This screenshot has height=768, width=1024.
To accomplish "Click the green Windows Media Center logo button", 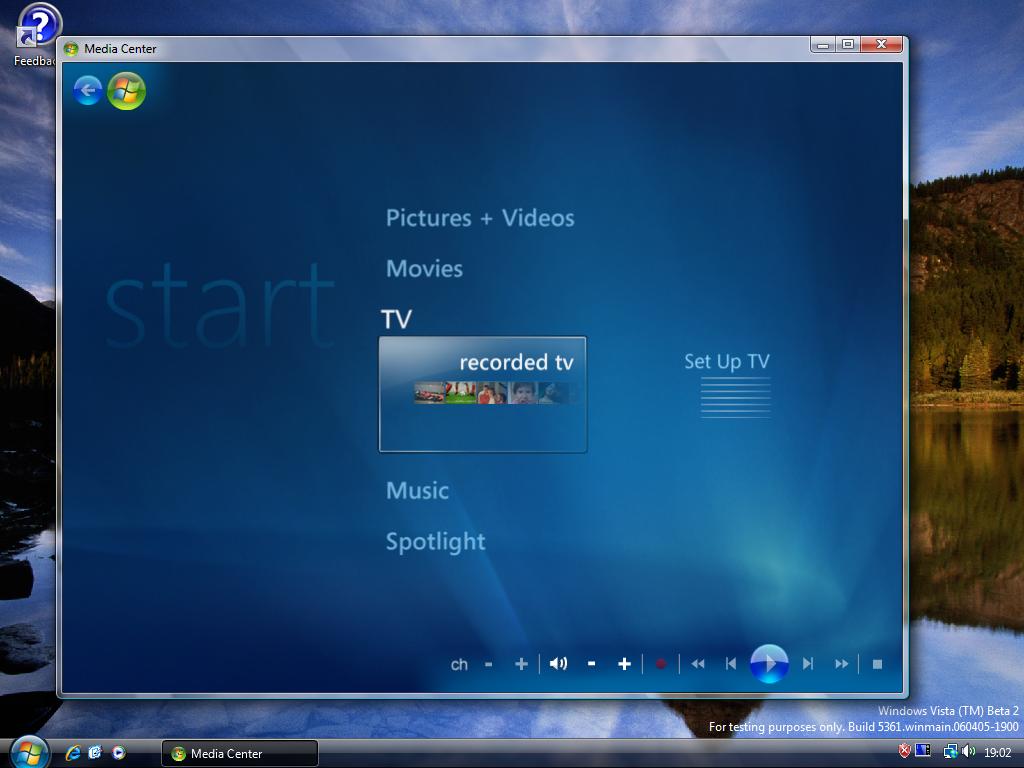I will (126, 91).
